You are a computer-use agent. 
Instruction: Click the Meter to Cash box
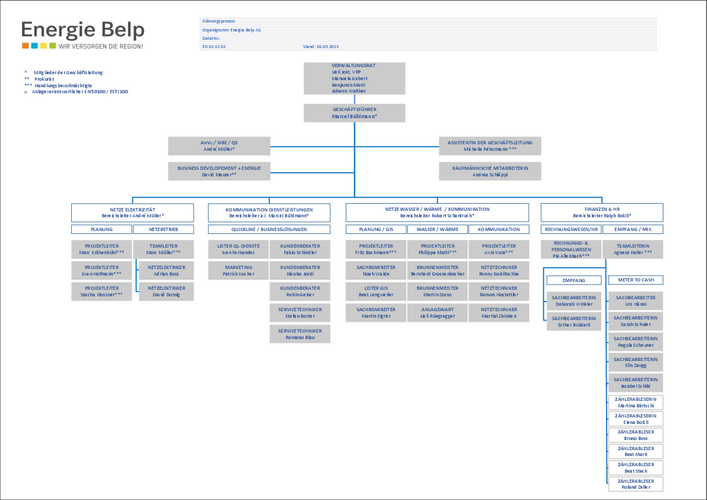coord(636,280)
